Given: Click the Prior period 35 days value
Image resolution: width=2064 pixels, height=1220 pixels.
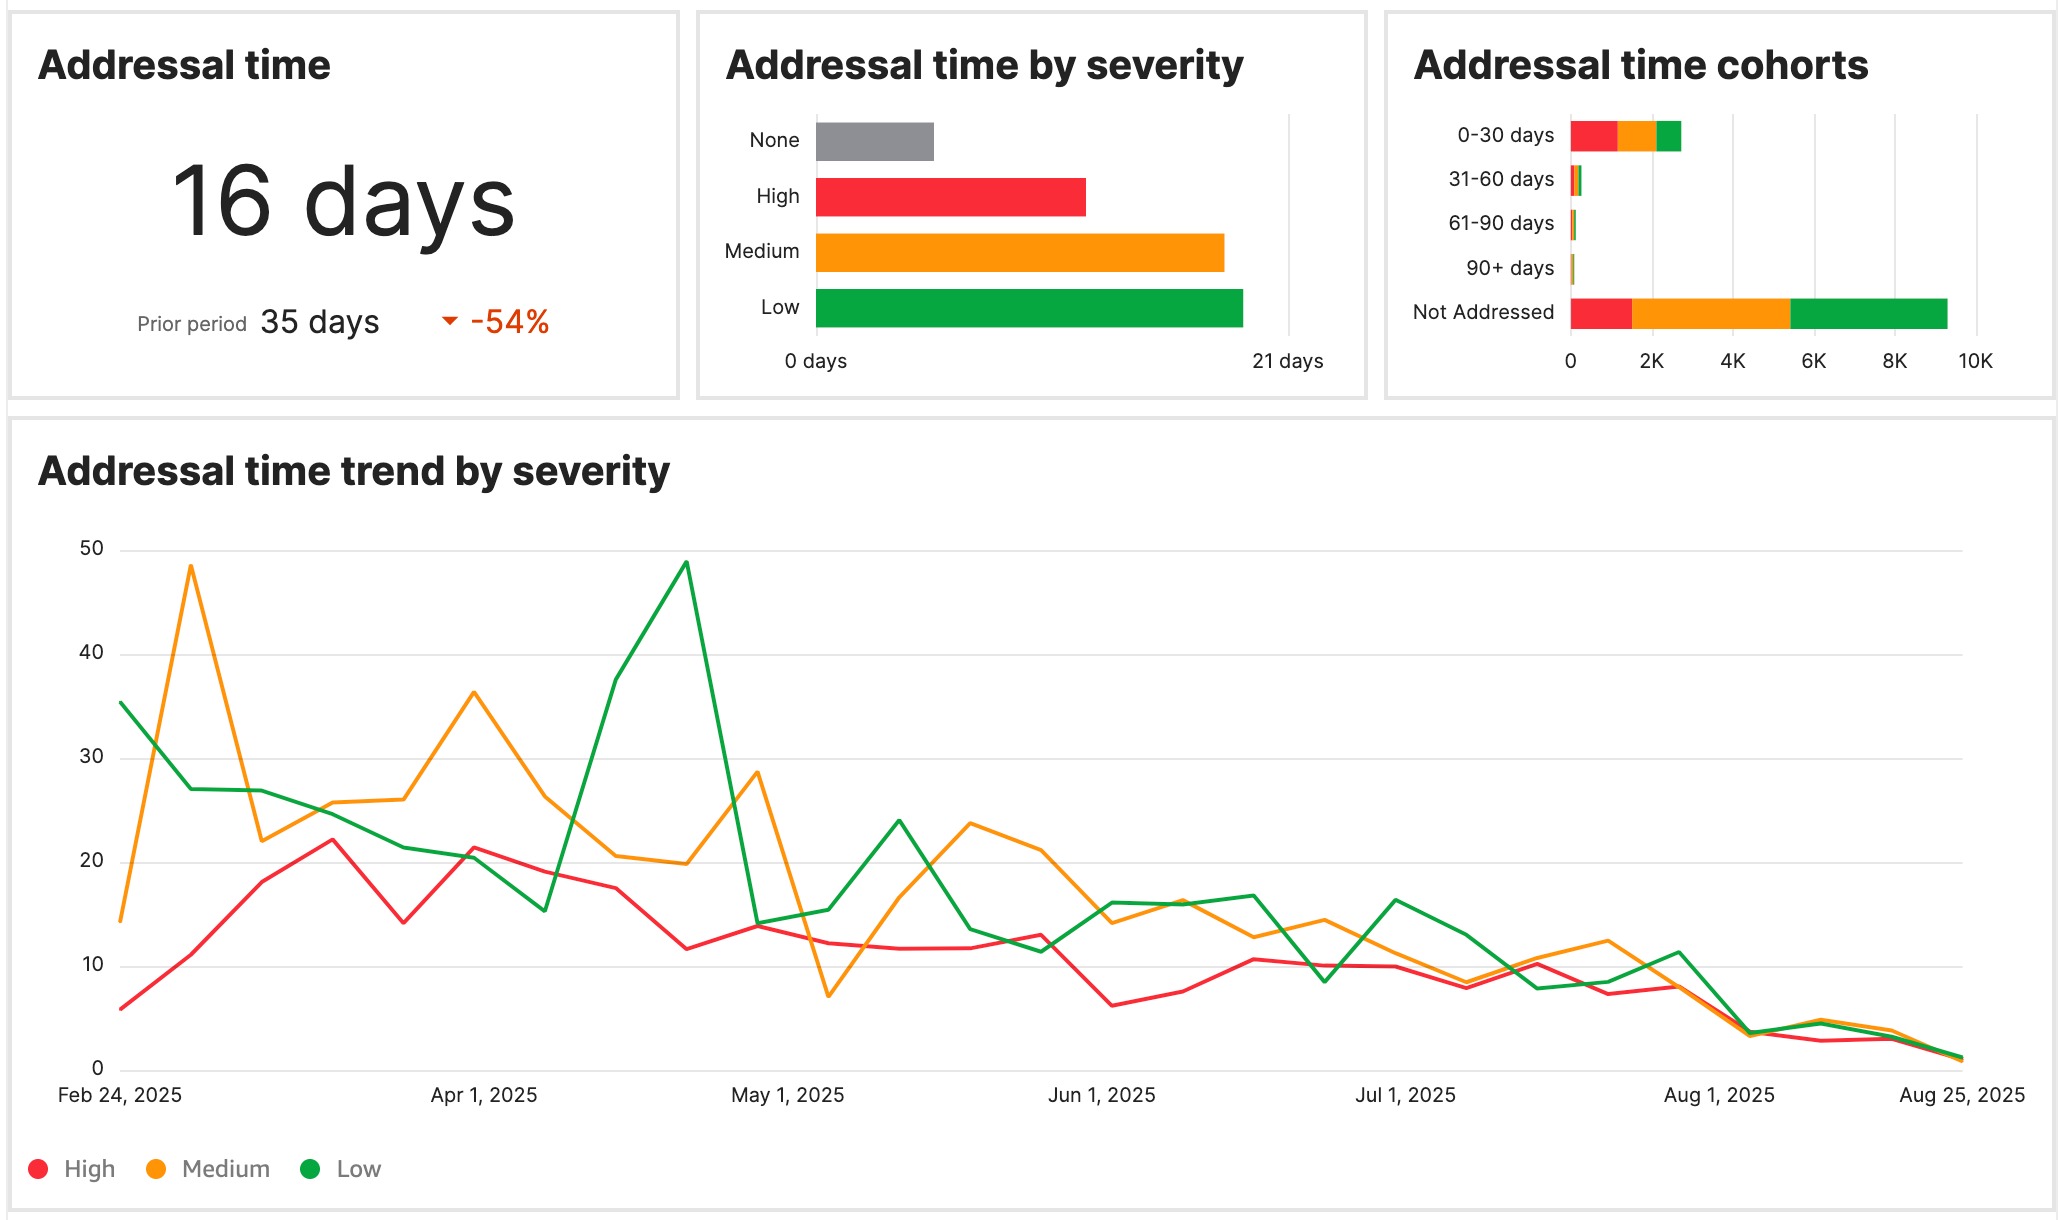Looking at the screenshot, I should (x=319, y=322).
